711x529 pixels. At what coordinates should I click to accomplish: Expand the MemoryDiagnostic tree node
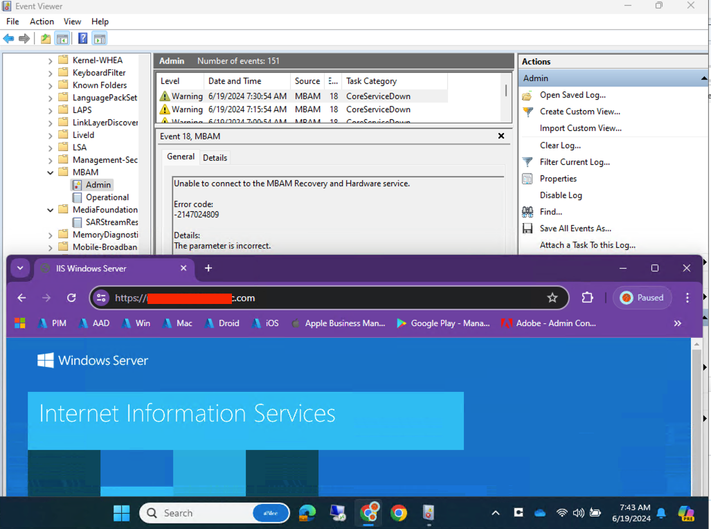pos(50,235)
